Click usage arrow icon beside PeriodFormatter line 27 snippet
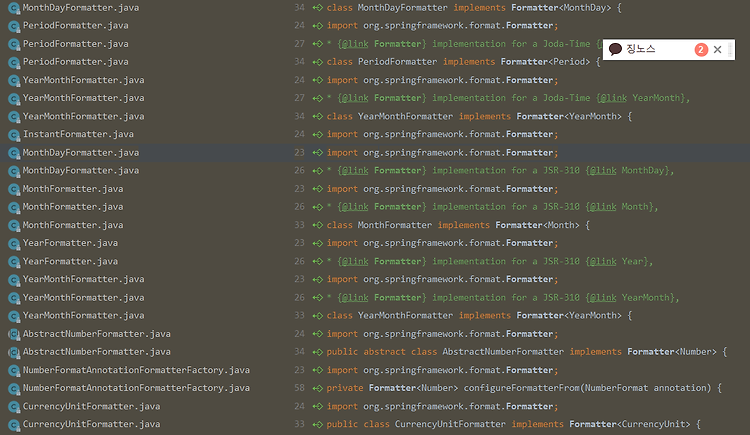 point(318,44)
